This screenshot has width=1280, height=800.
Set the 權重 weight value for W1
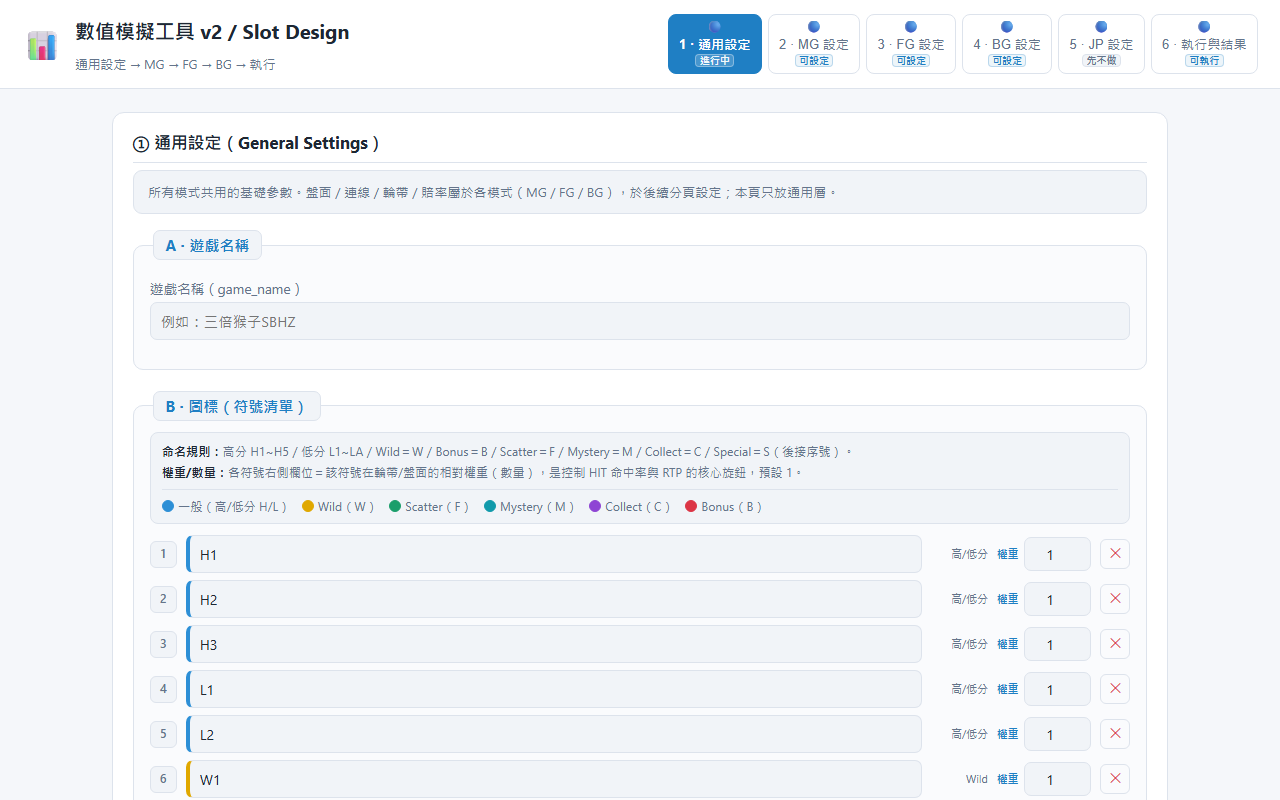click(1057, 779)
